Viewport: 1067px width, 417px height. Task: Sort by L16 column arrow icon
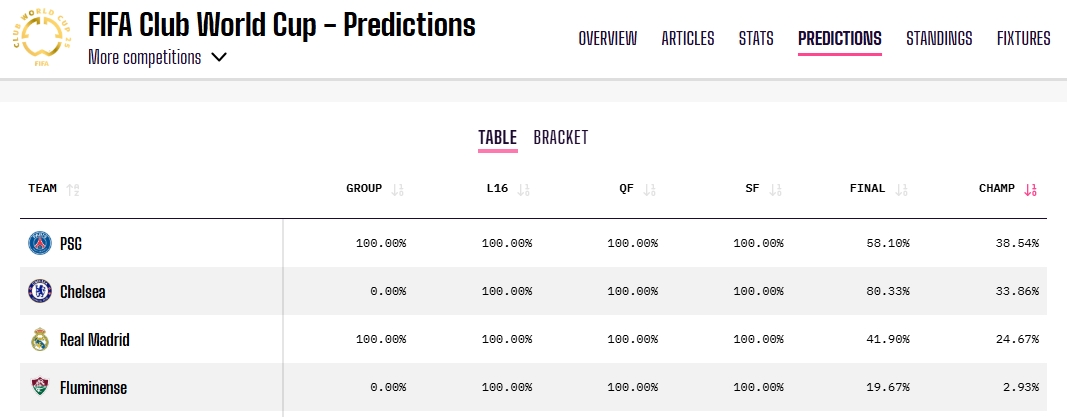[x=524, y=189]
